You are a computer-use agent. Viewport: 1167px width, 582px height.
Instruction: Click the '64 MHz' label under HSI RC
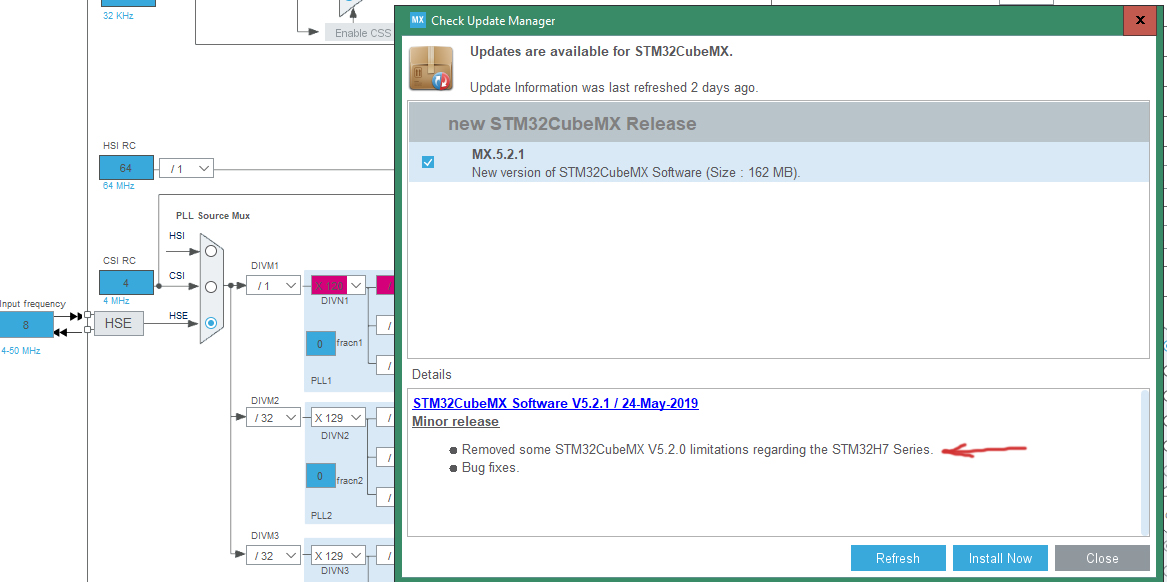[x=118, y=186]
